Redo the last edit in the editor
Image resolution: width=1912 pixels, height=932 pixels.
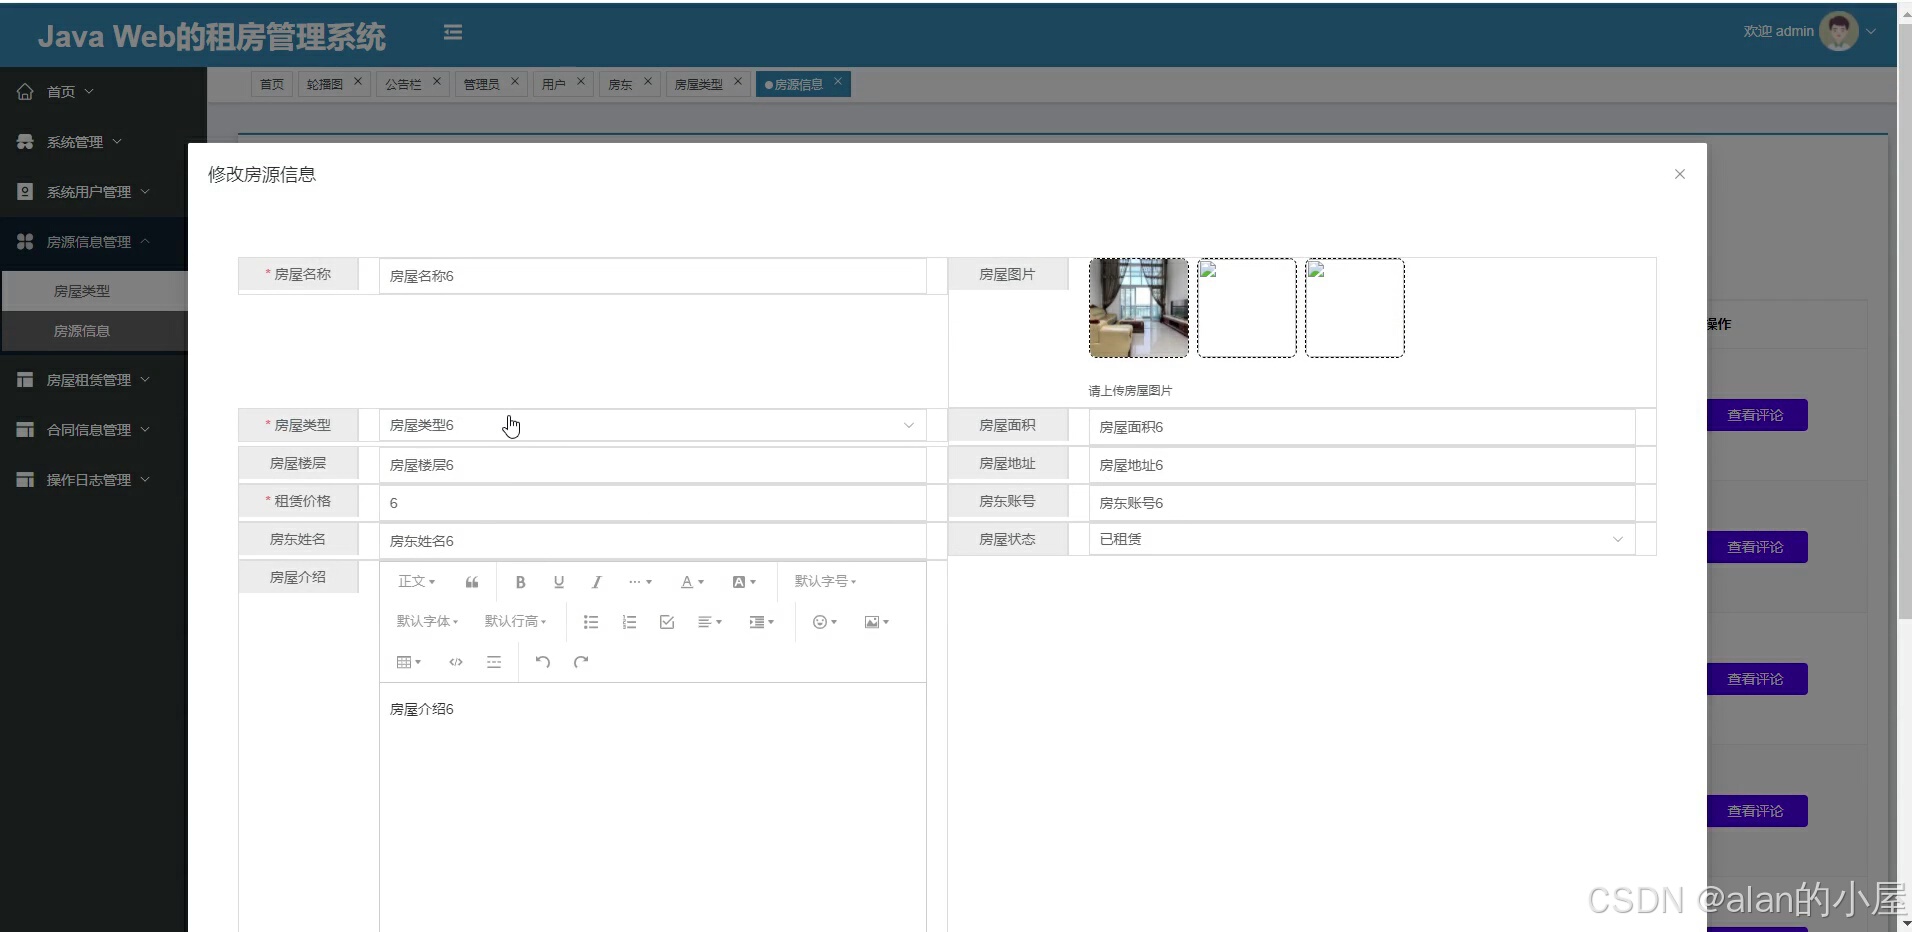pyautogui.click(x=581, y=662)
